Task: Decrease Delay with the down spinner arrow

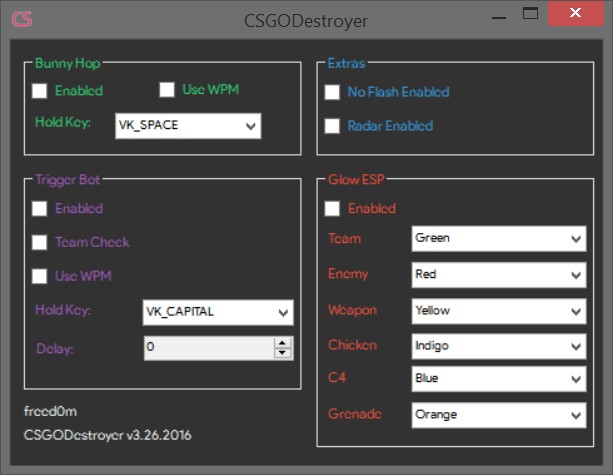Action: 282,353
